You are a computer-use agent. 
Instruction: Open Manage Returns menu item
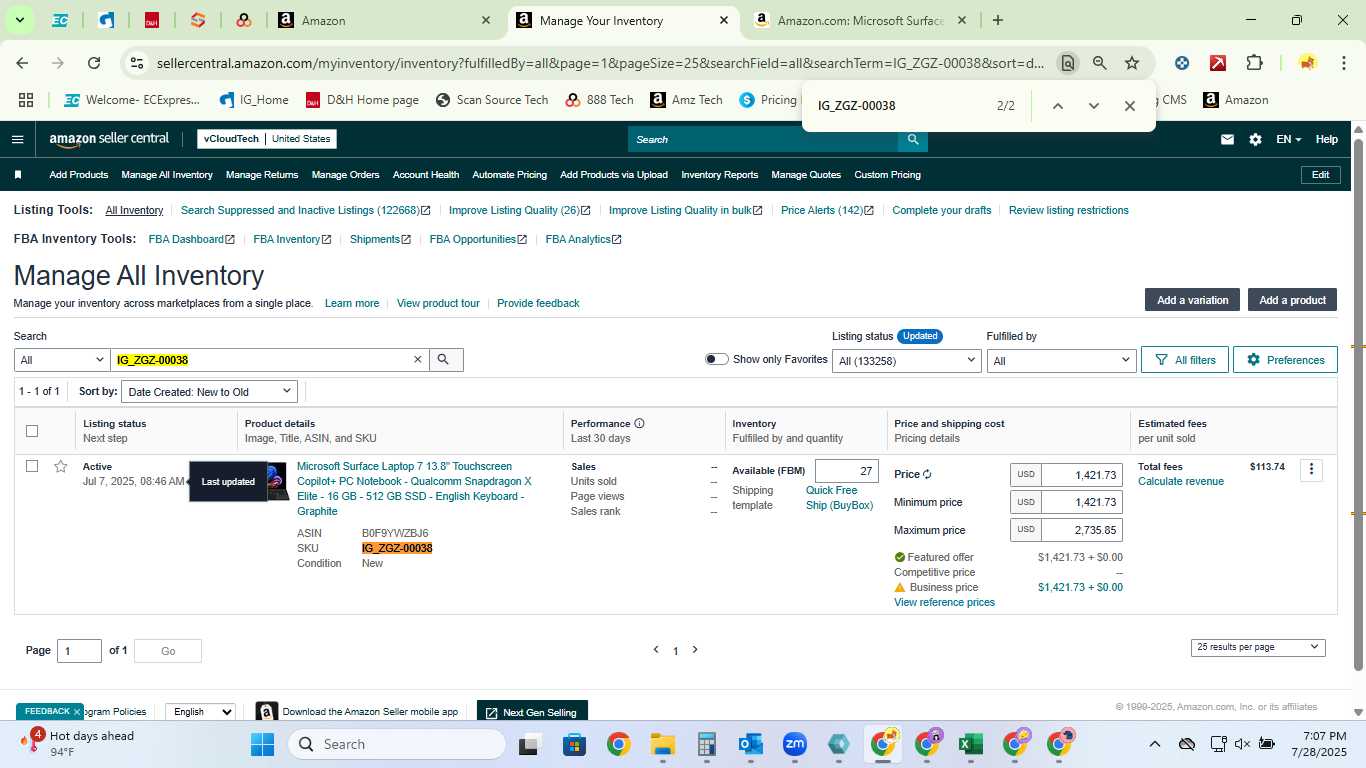tap(262, 175)
